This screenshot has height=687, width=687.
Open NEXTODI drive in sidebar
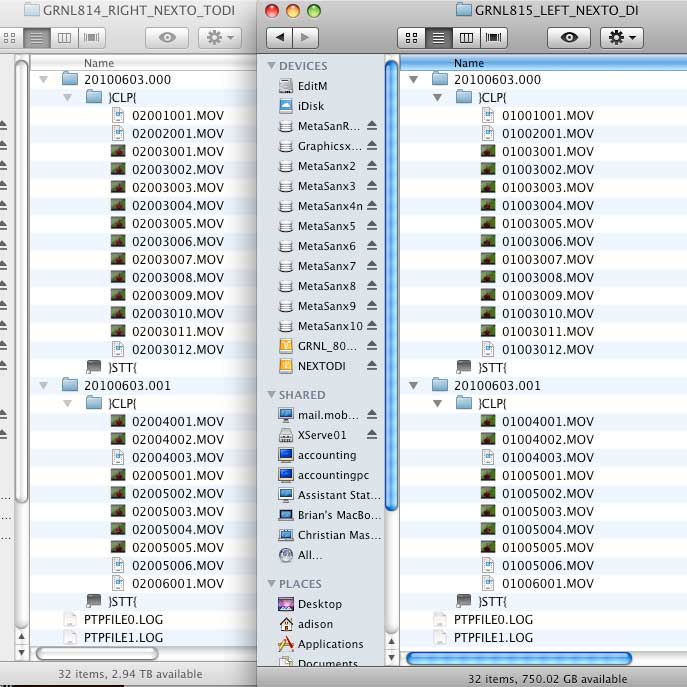pos(320,366)
